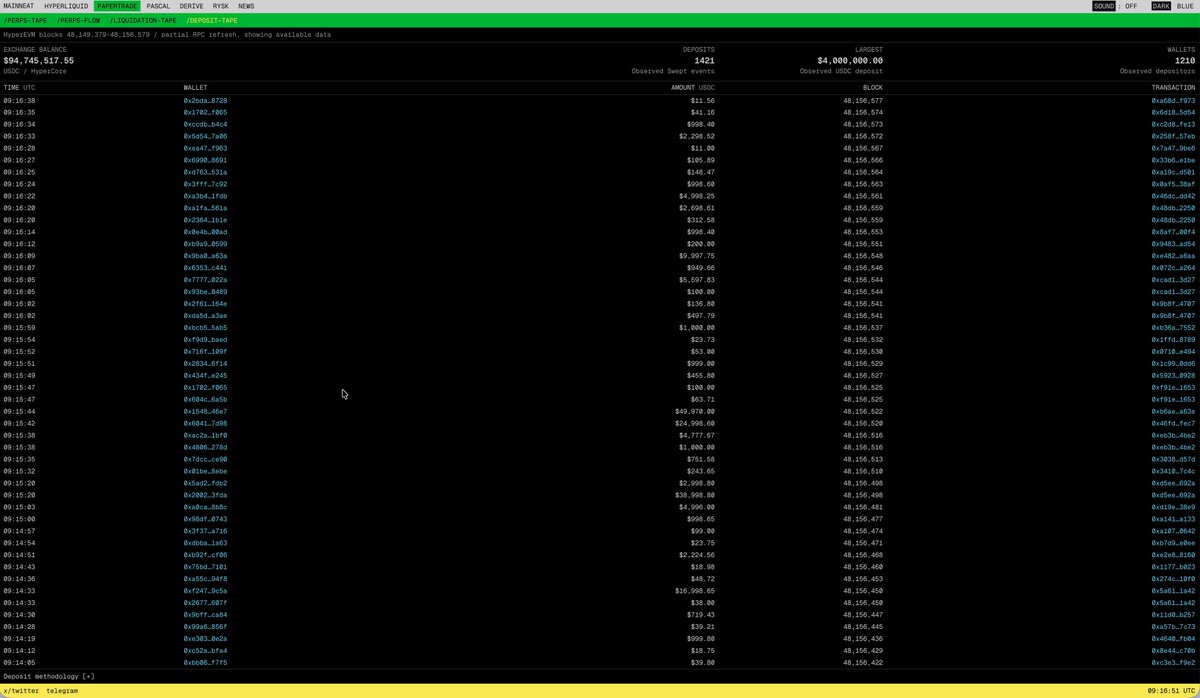Click the $9,997.75 amount cell
The image size is (1200, 698).
pos(697,256)
